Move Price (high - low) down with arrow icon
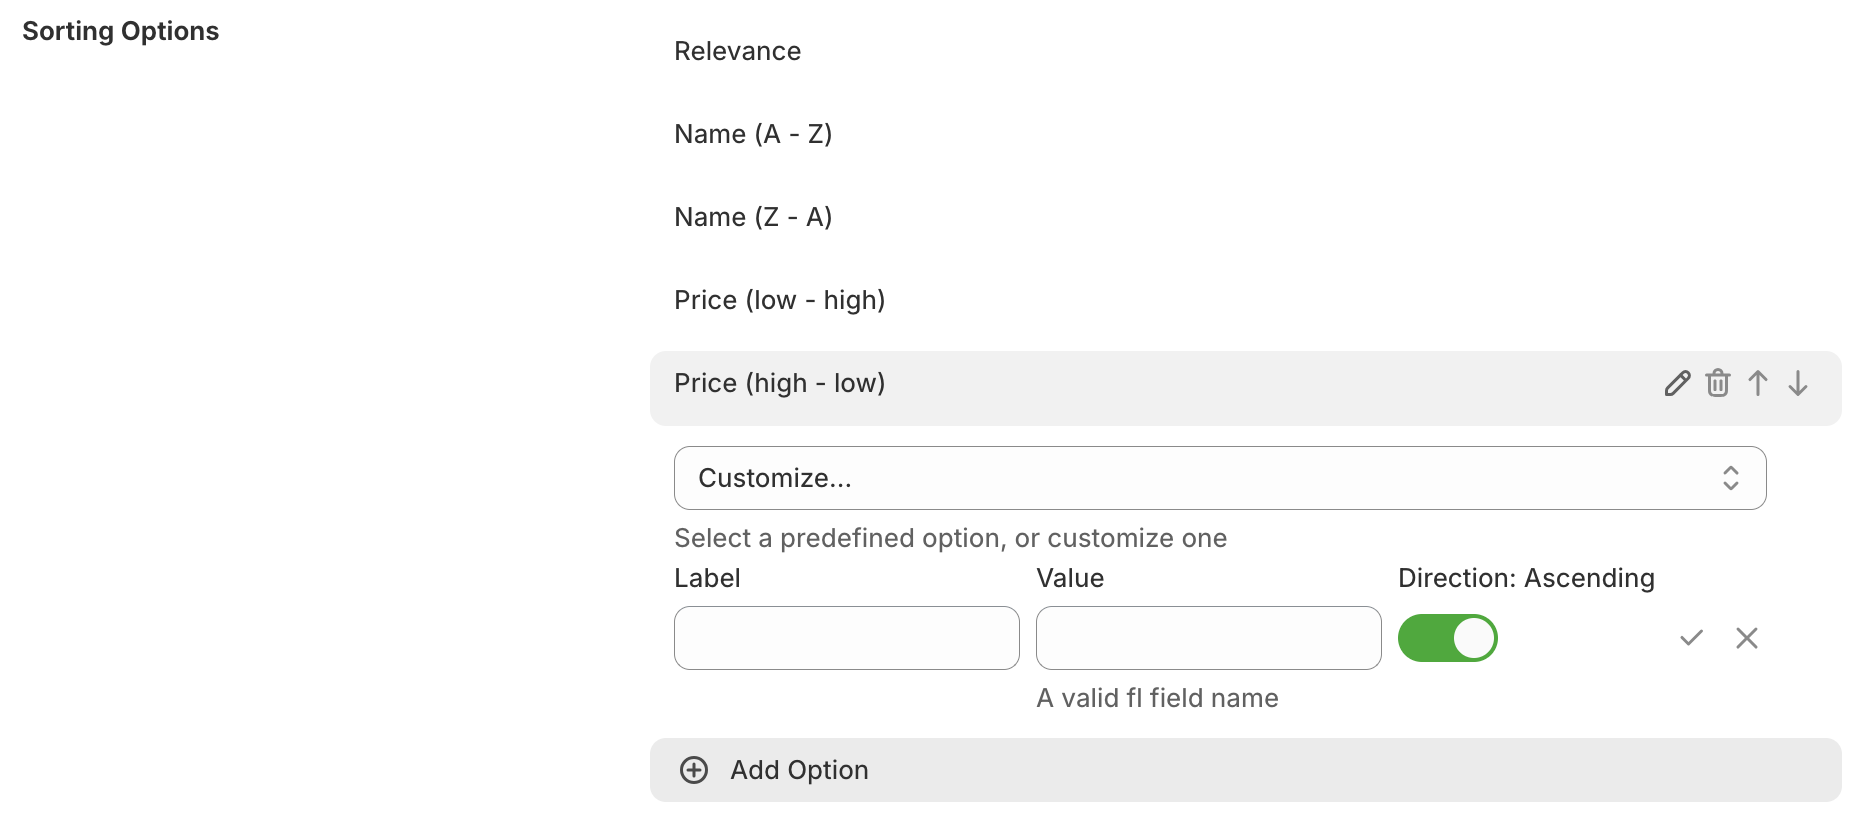1870x828 pixels. click(x=1797, y=384)
